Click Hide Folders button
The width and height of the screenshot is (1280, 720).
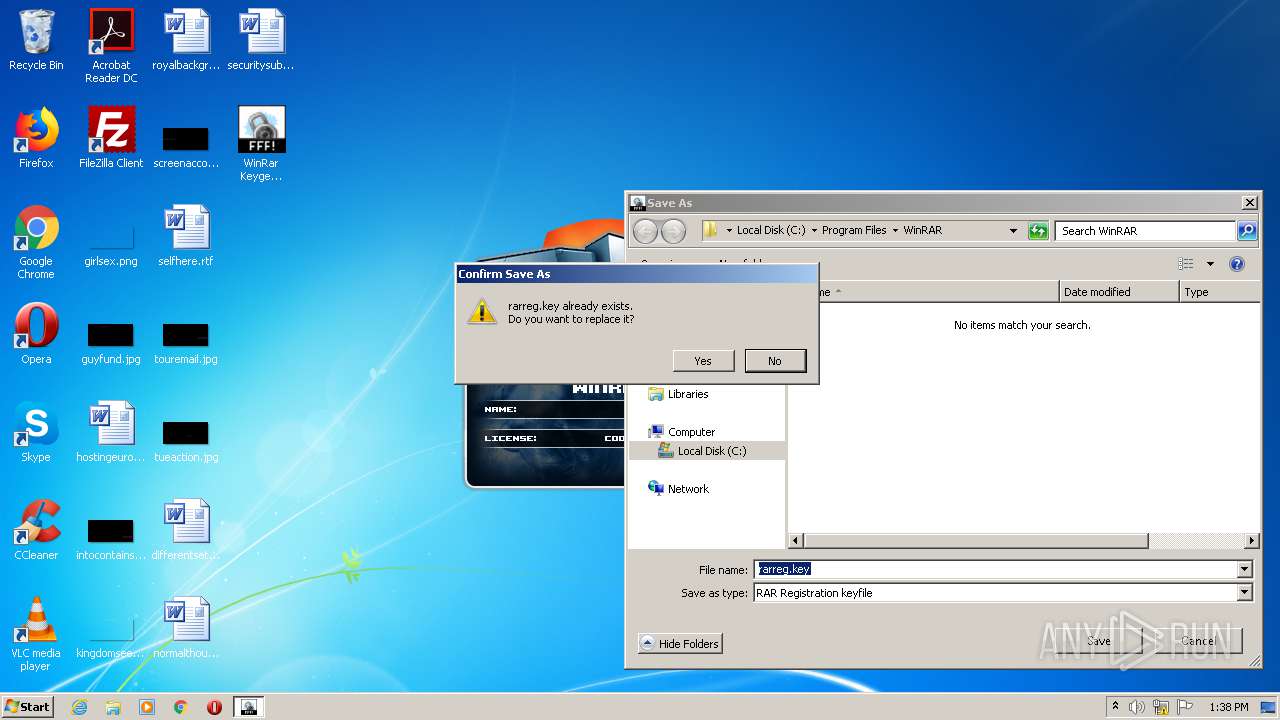click(x=680, y=644)
